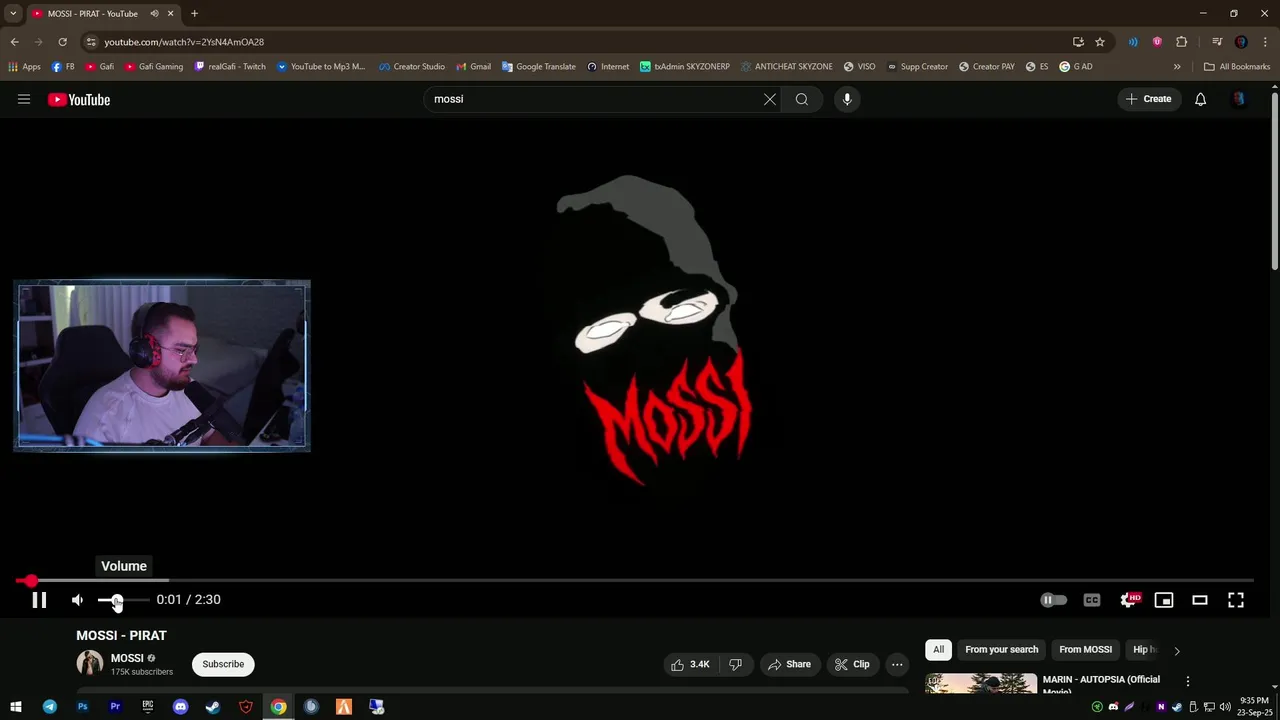
Task: Select the All filter chip
Action: (938, 650)
